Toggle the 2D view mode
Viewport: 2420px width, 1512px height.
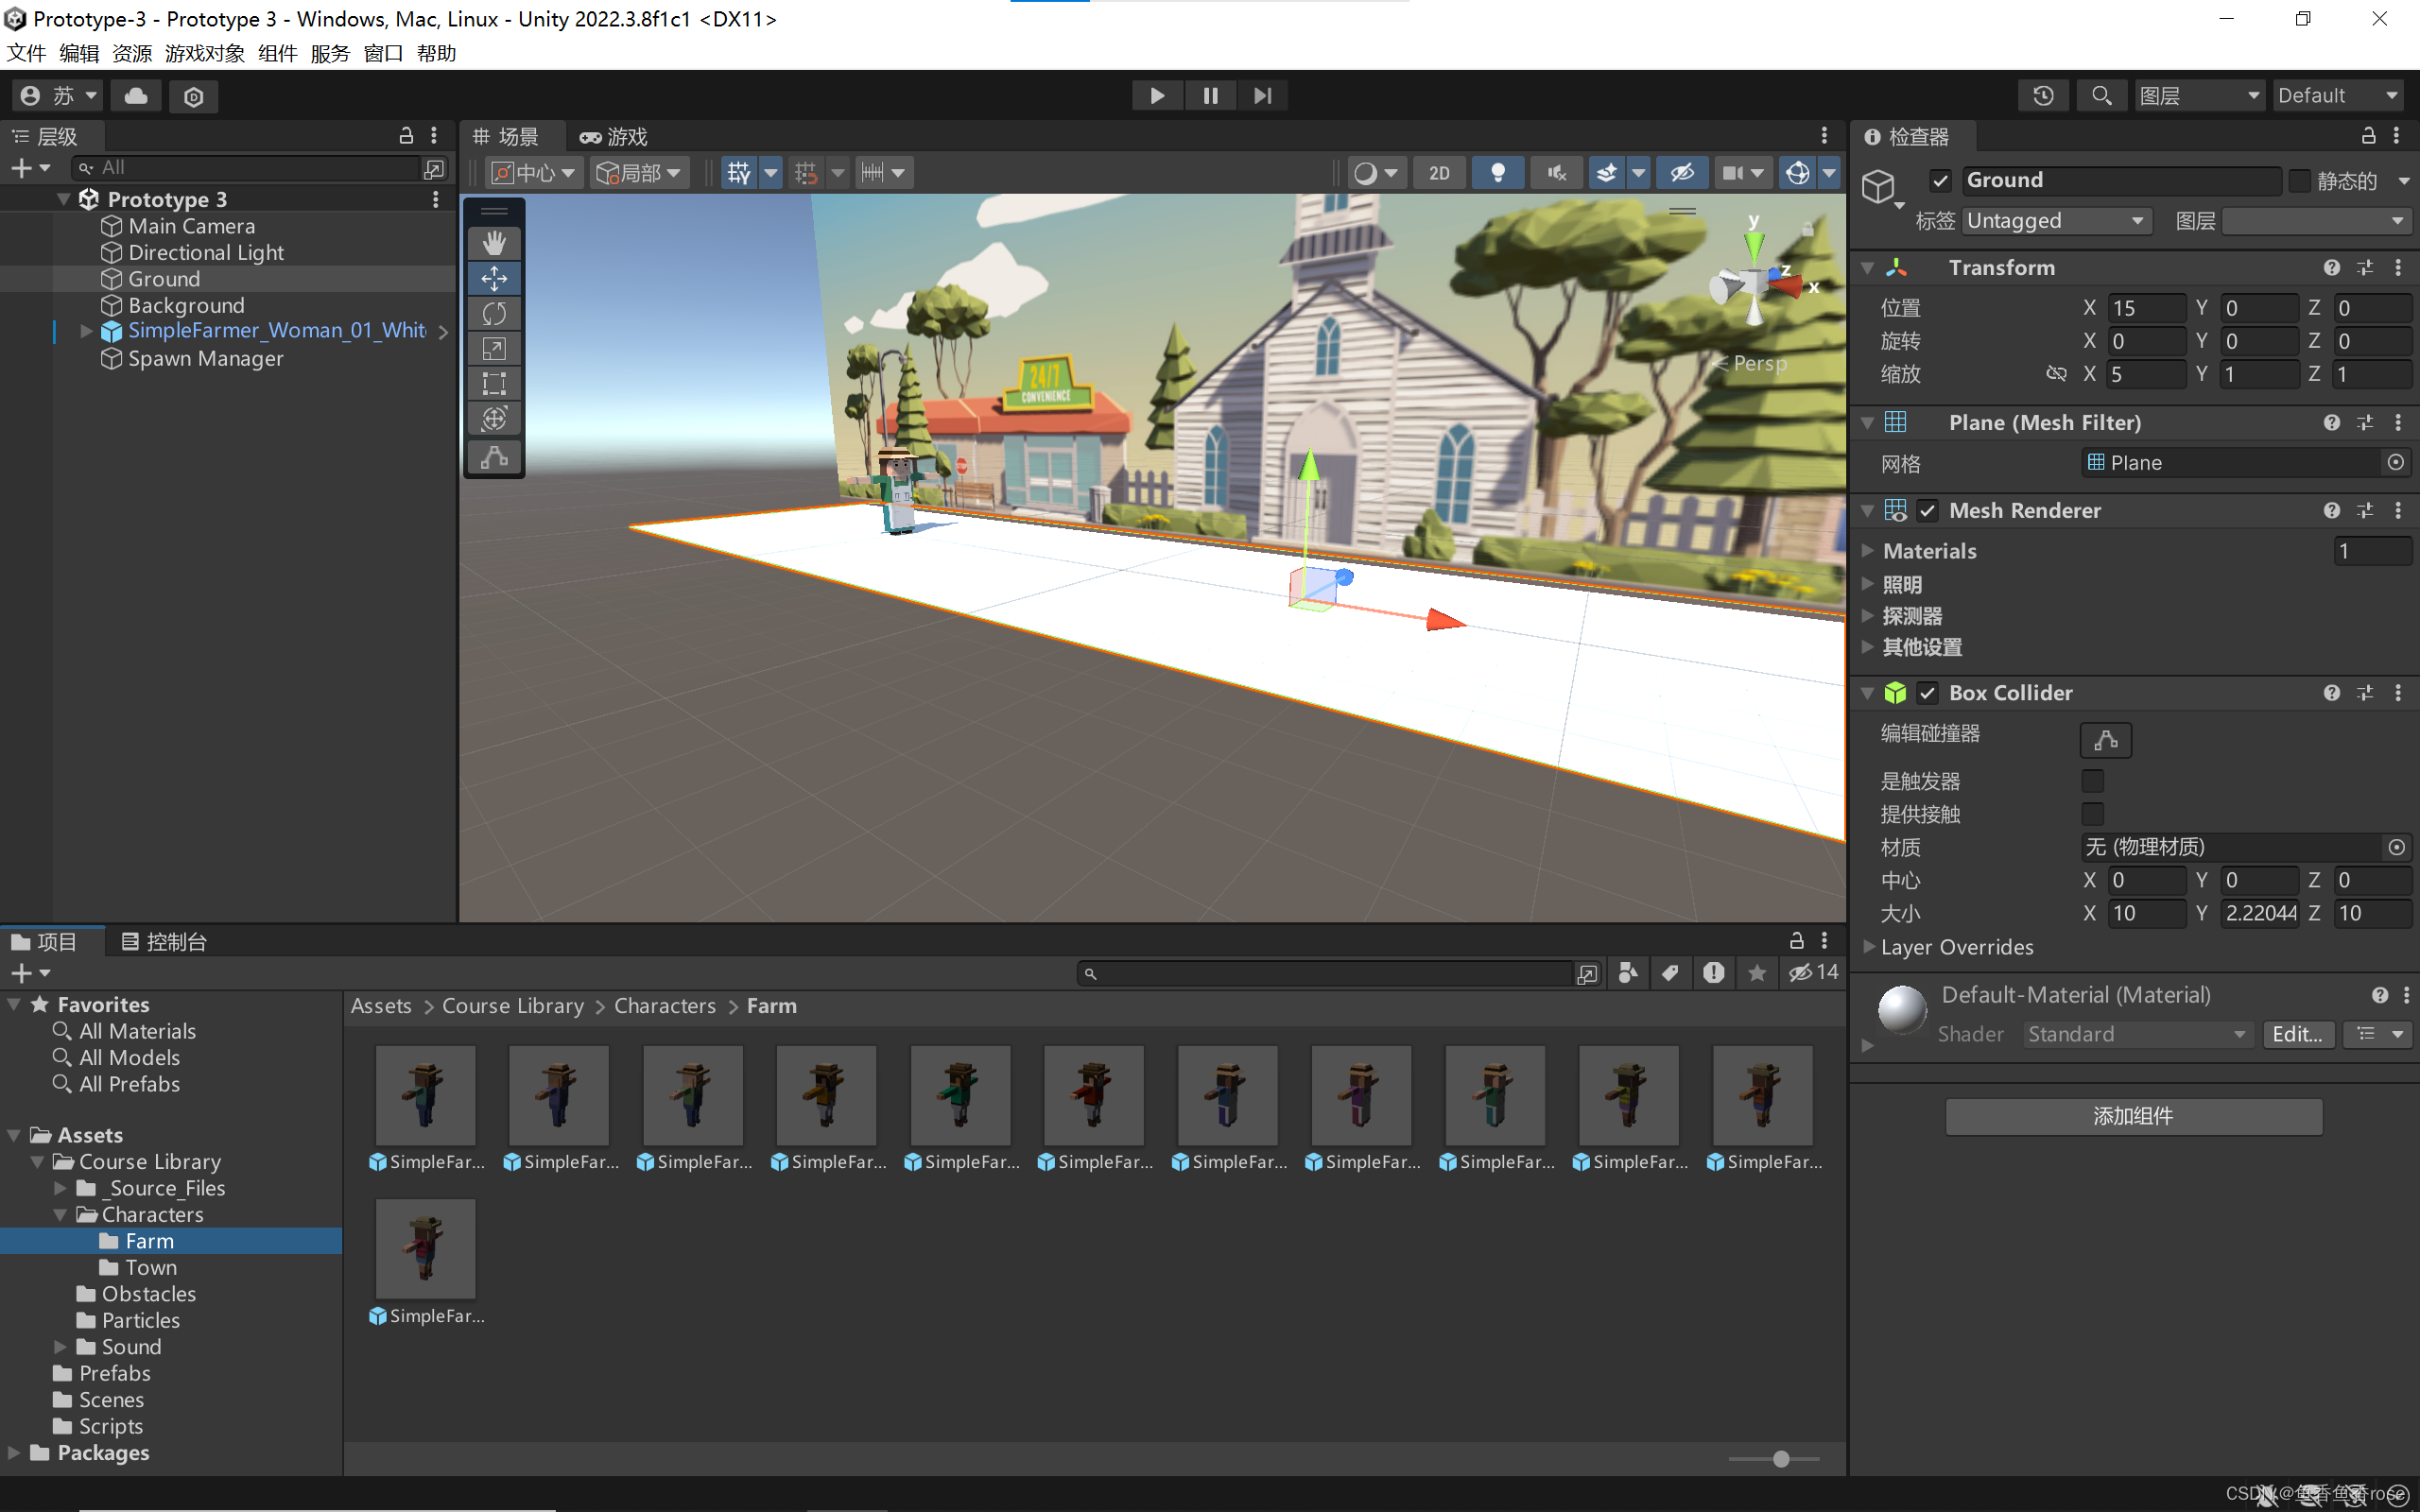pyautogui.click(x=1439, y=172)
